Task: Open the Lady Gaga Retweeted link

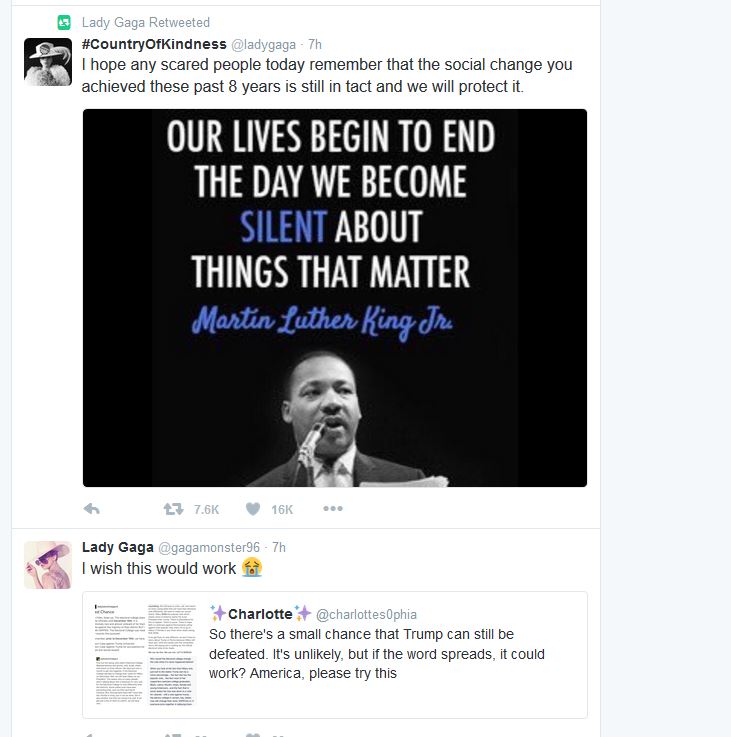Action: [x=146, y=23]
